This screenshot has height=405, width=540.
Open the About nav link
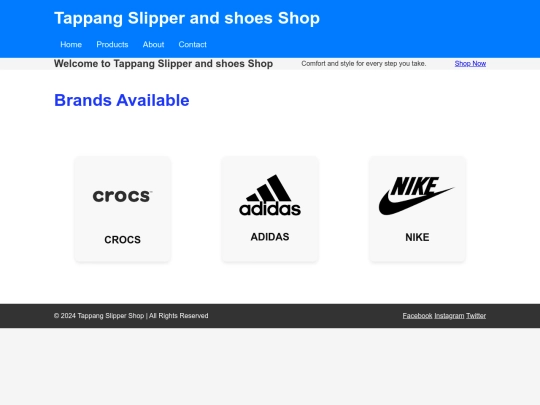[x=153, y=44]
